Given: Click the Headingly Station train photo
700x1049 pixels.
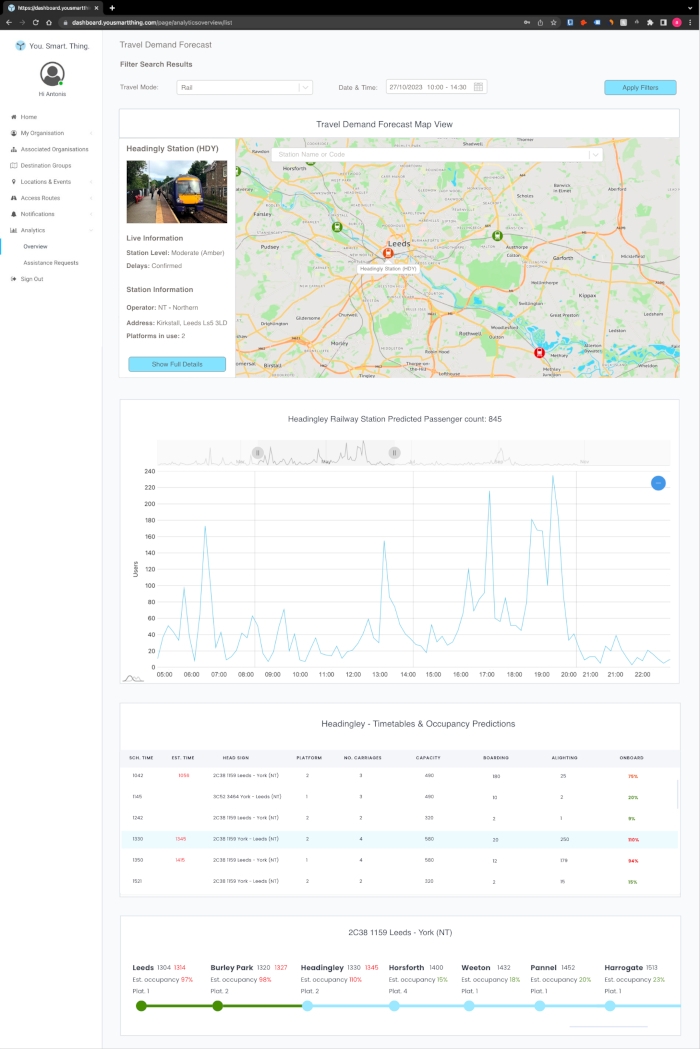Looking at the screenshot, I should click(x=177, y=191).
